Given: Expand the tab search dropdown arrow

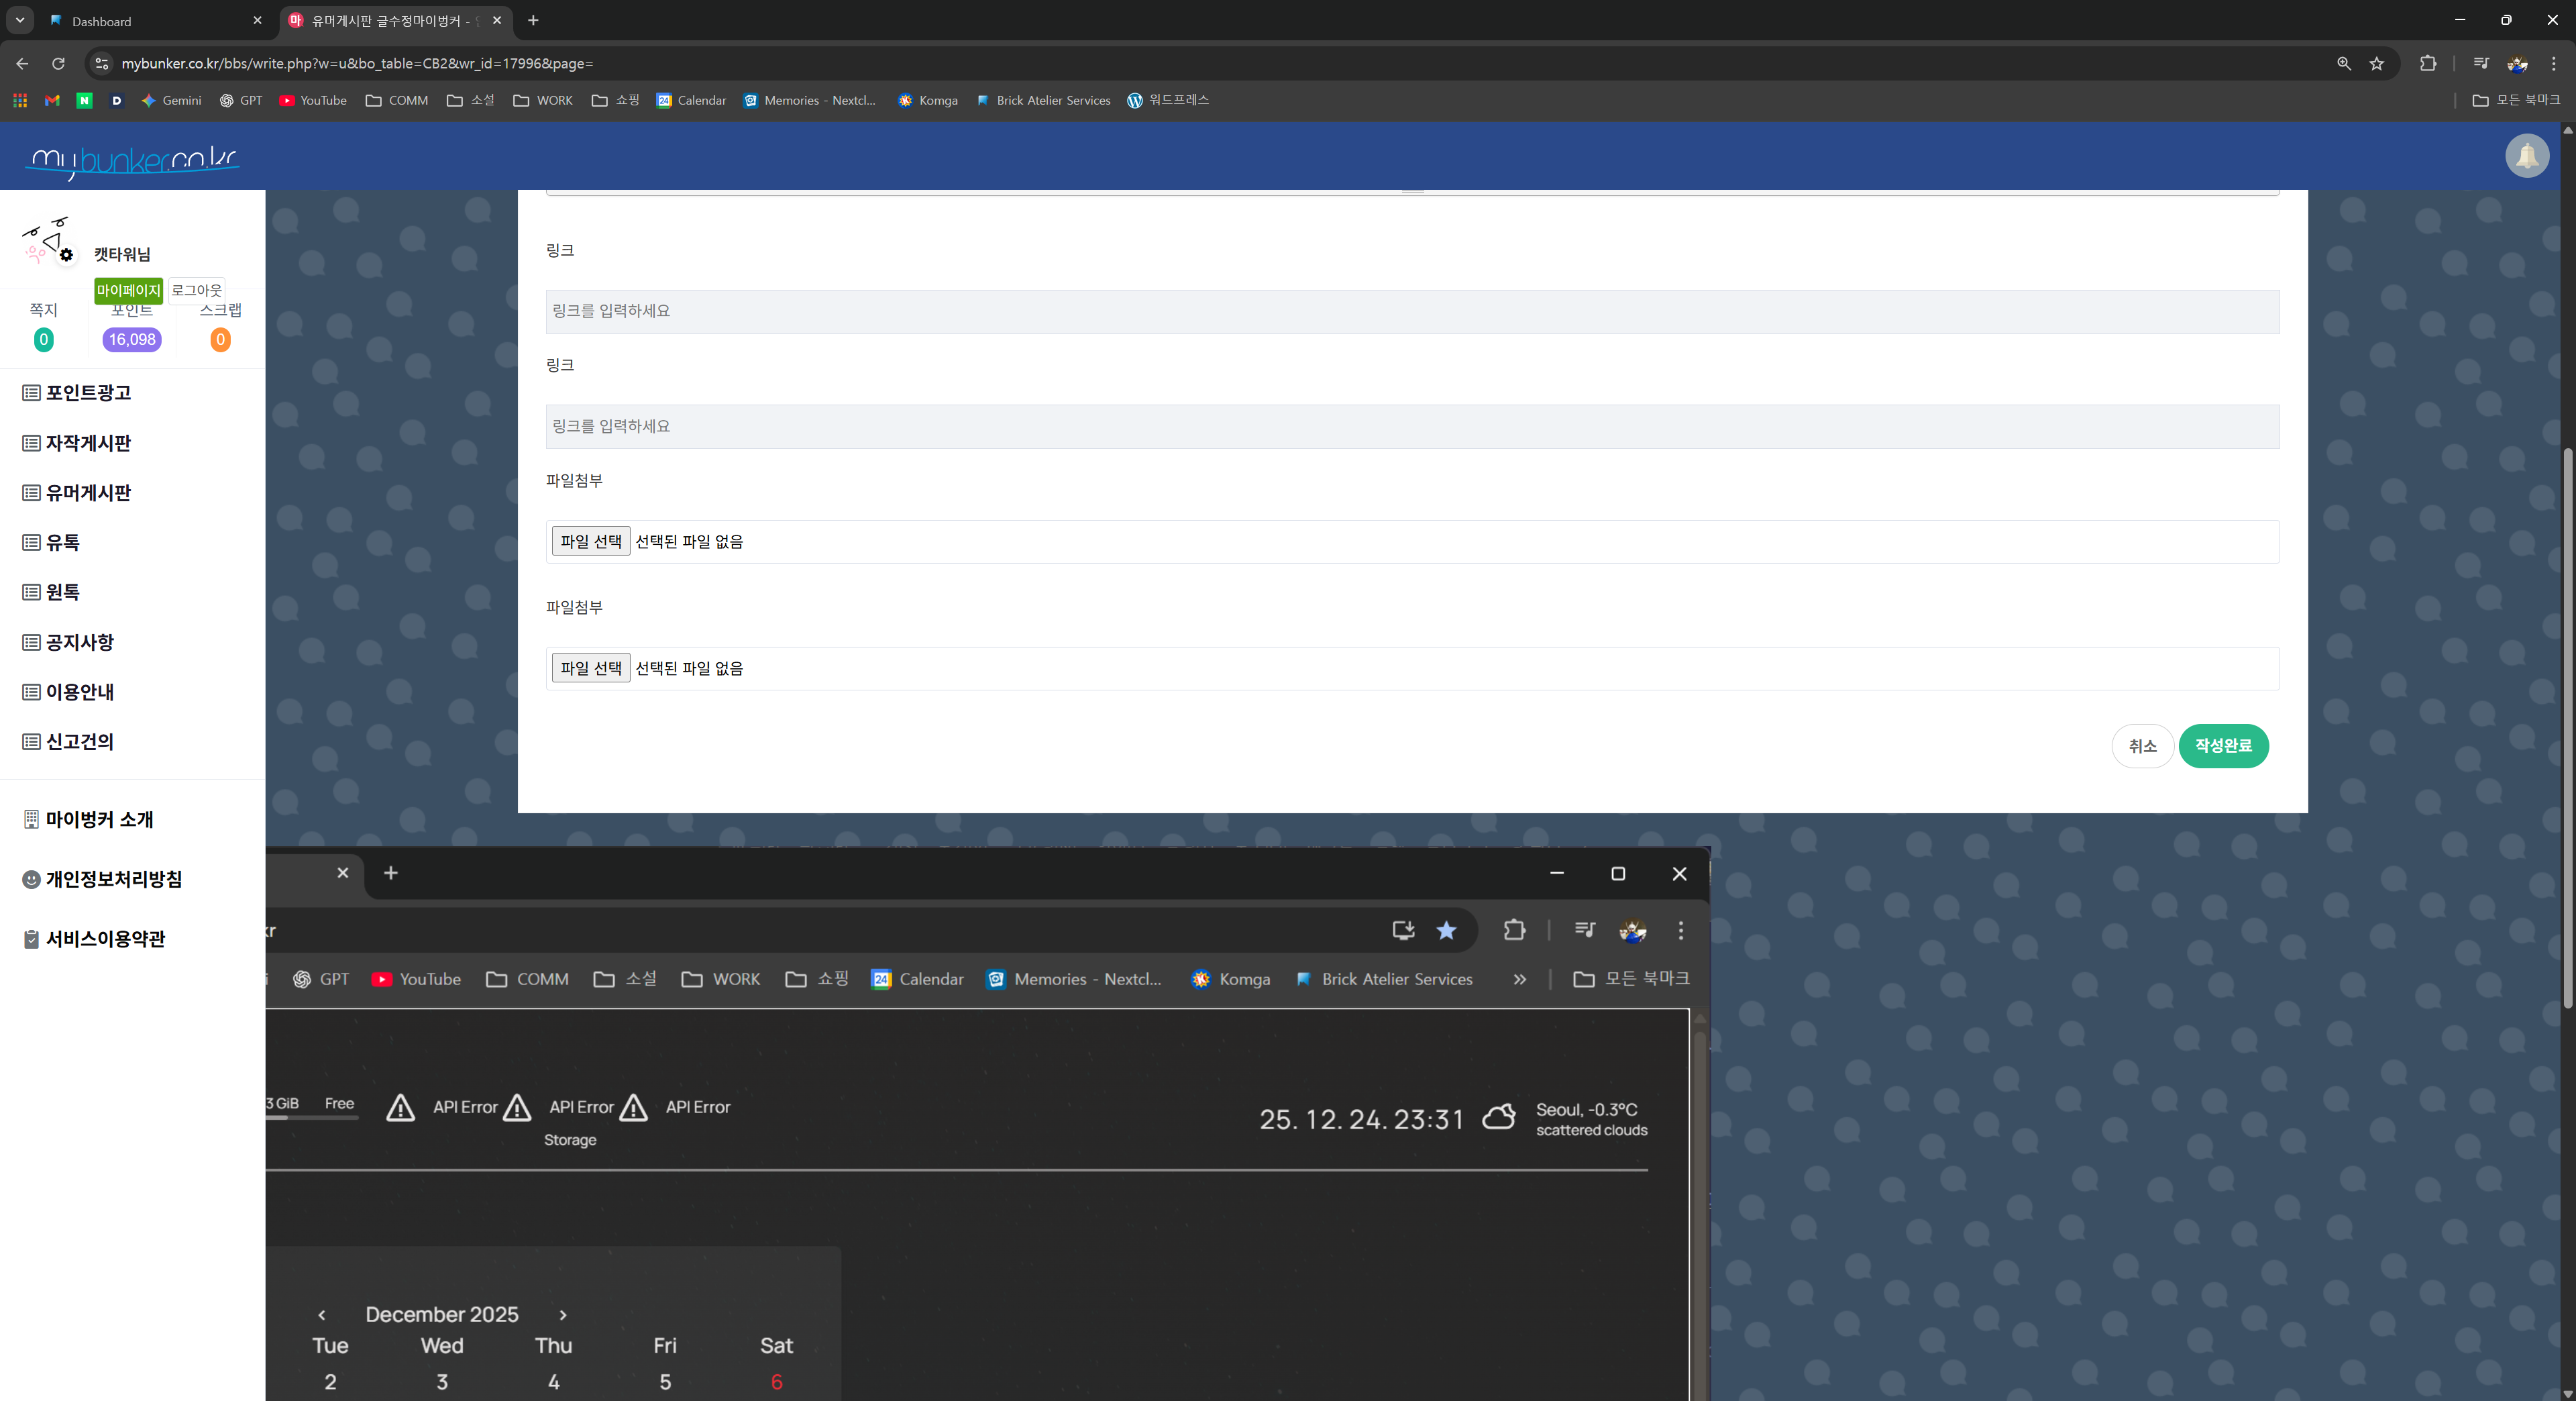Looking at the screenshot, I should [20, 20].
